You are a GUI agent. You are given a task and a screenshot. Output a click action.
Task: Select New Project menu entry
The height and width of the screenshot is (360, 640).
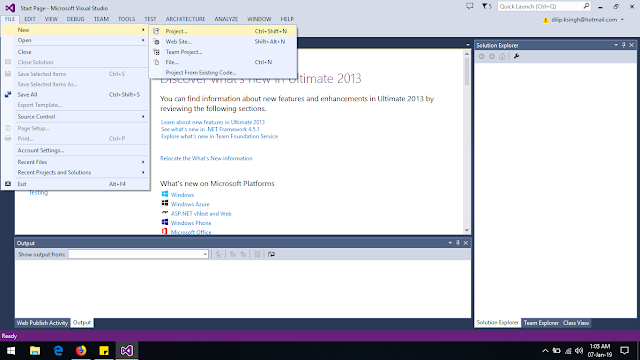point(223,31)
